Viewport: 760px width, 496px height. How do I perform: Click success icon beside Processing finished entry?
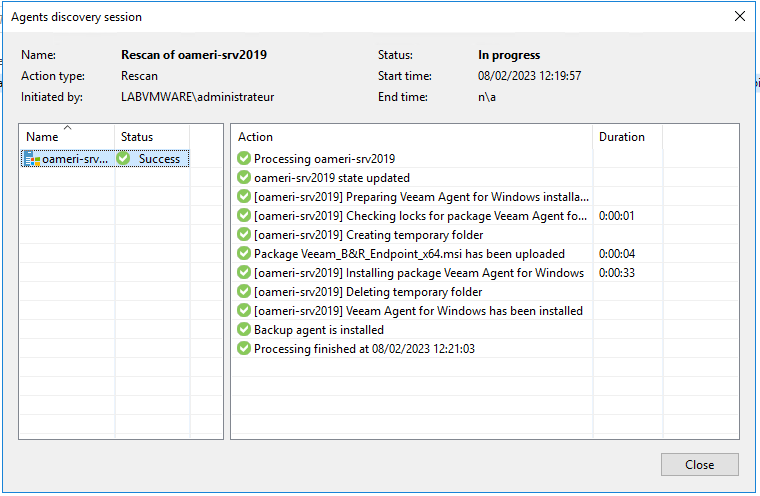pyautogui.click(x=244, y=348)
